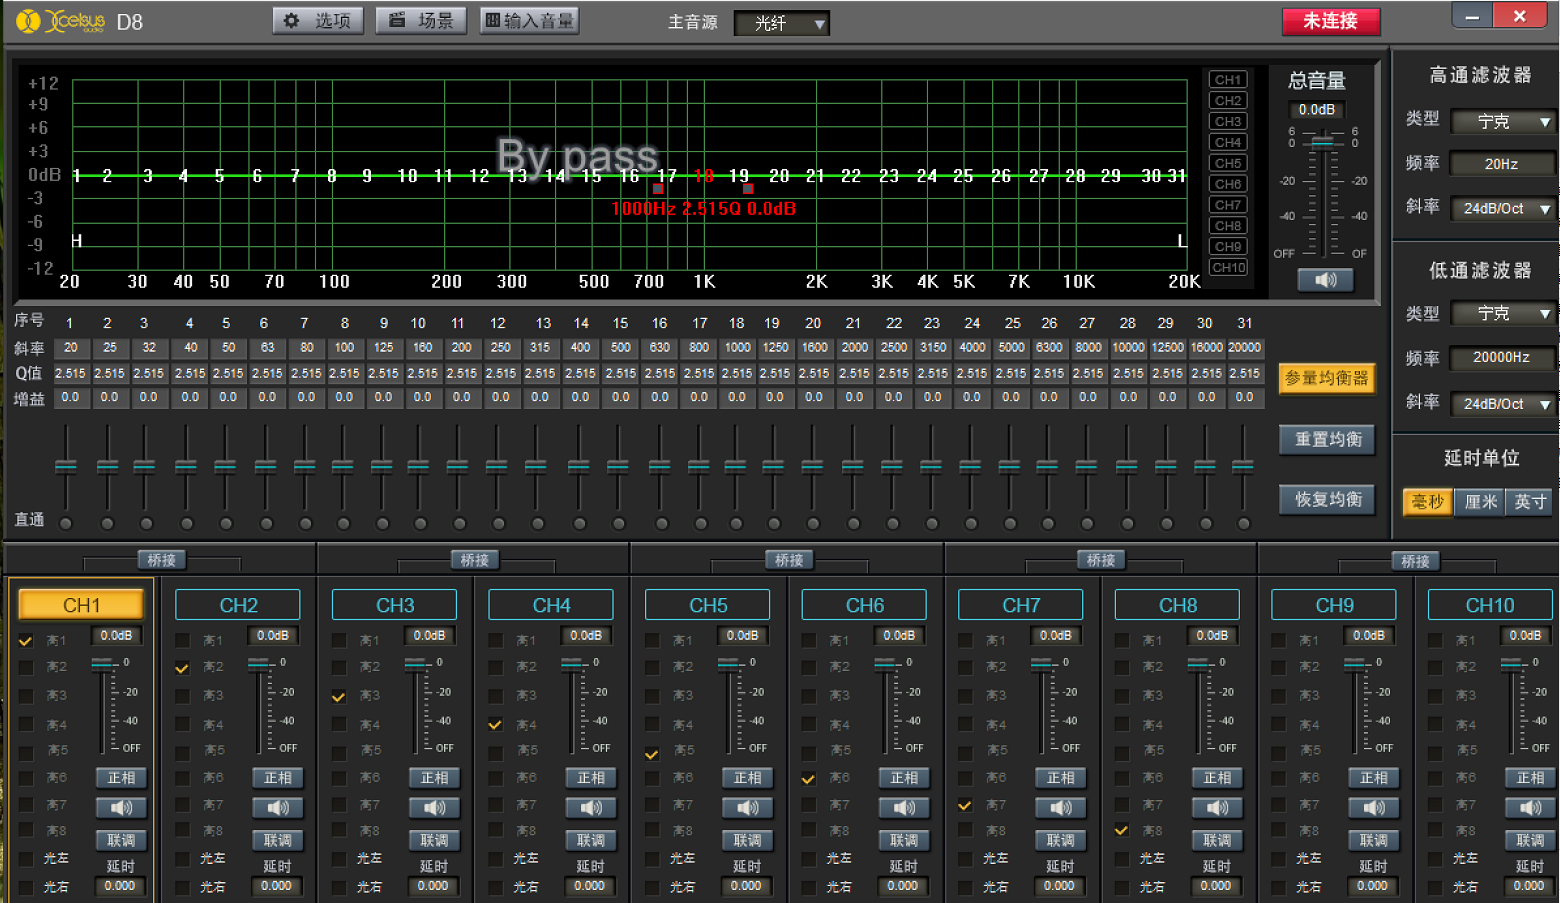Mute channel CH4 with its speaker icon
This screenshot has height=903, width=1560.
(591, 808)
